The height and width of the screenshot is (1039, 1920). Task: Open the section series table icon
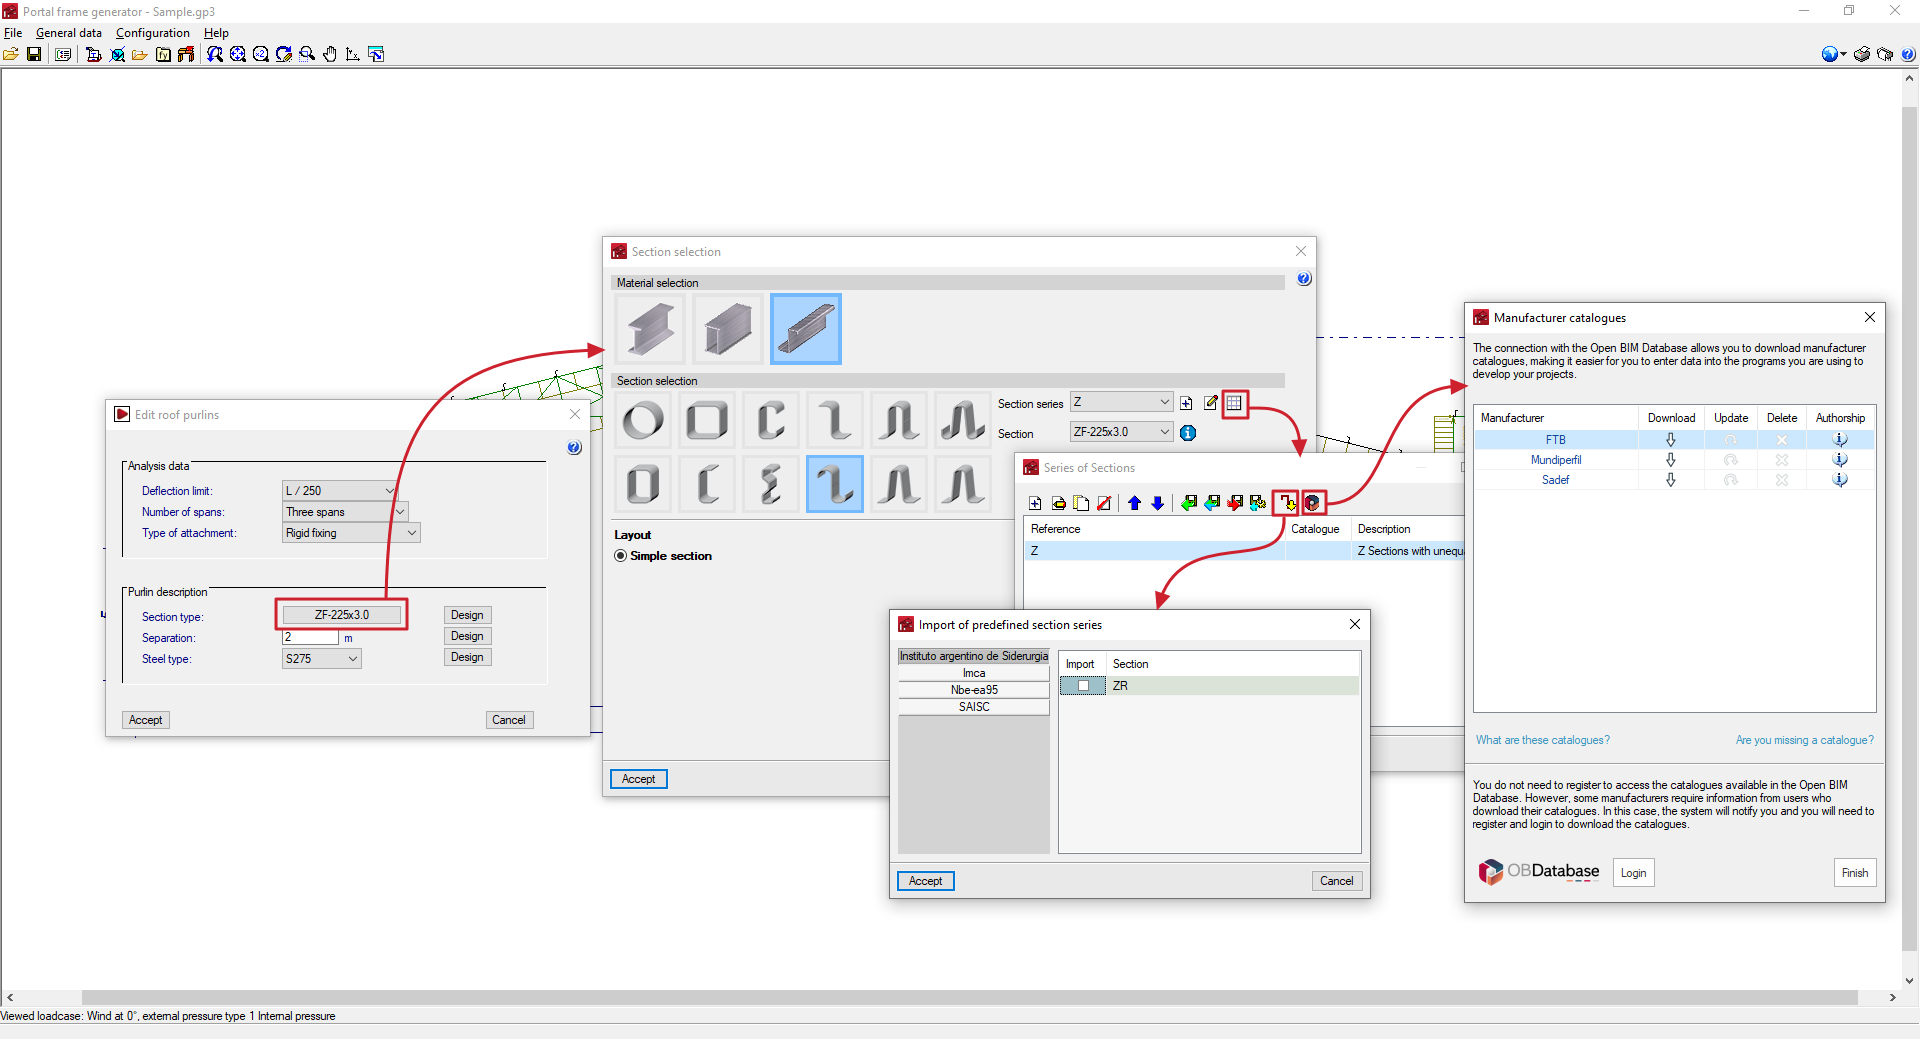1235,403
